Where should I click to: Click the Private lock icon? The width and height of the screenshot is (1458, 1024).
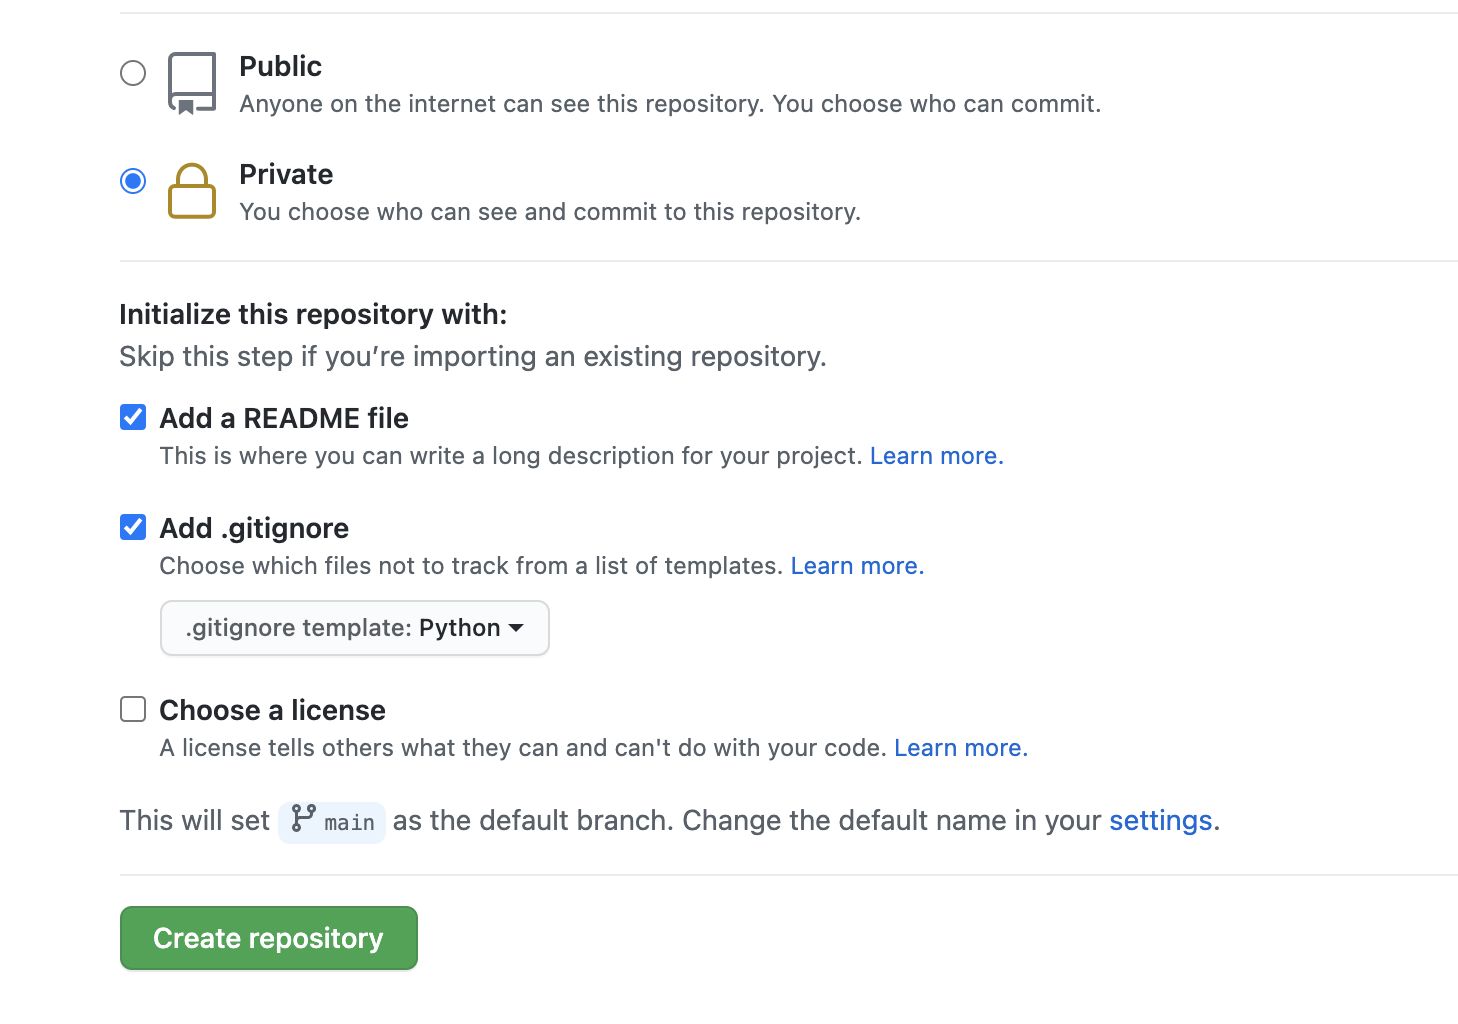click(192, 191)
